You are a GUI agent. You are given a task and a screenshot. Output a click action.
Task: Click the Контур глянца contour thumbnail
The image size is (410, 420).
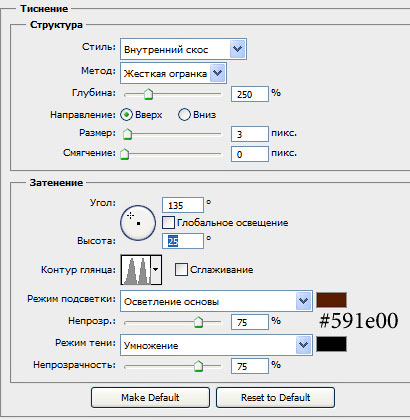pyautogui.click(x=136, y=270)
